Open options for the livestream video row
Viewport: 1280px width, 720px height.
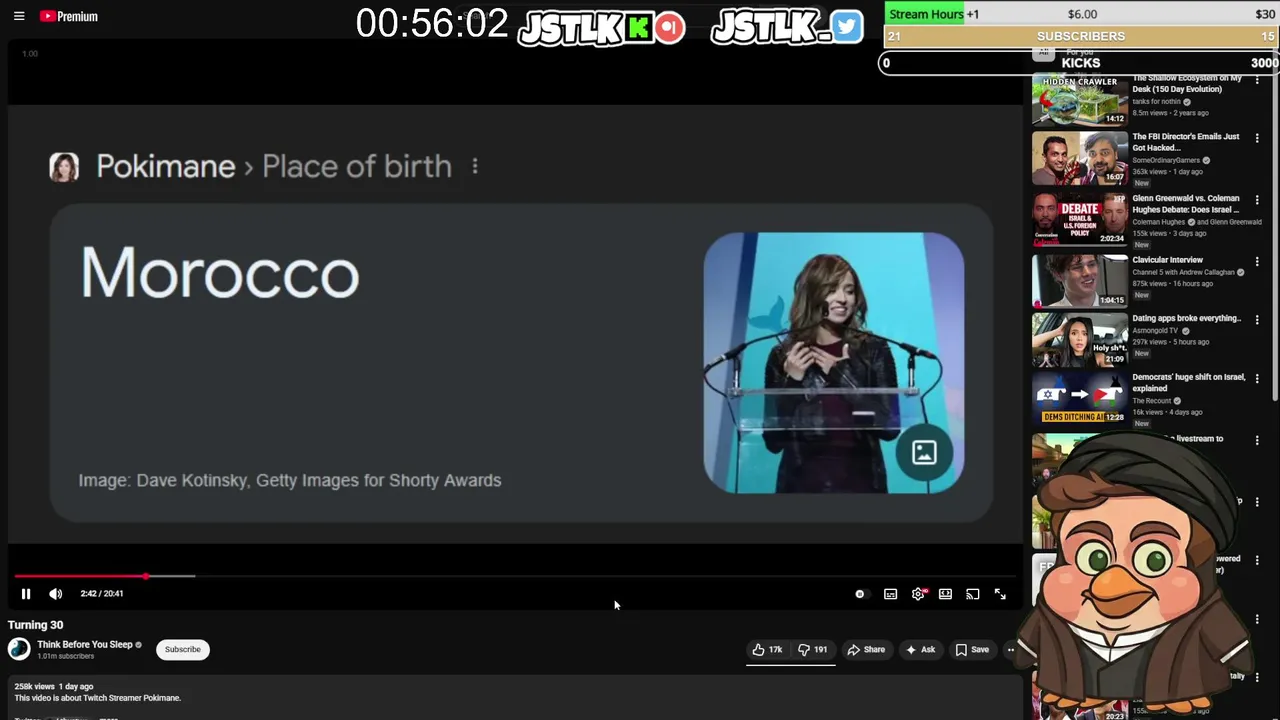(x=1257, y=440)
